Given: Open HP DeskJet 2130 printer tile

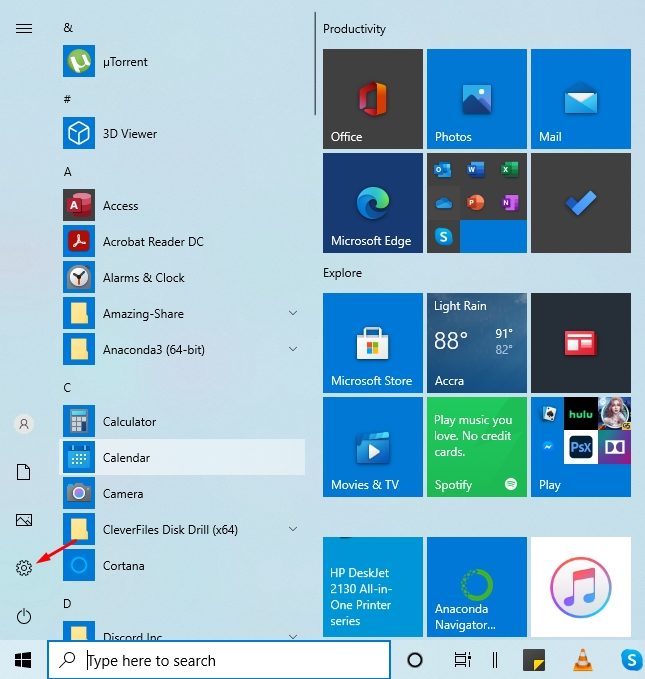Looking at the screenshot, I should [x=373, y=587].
